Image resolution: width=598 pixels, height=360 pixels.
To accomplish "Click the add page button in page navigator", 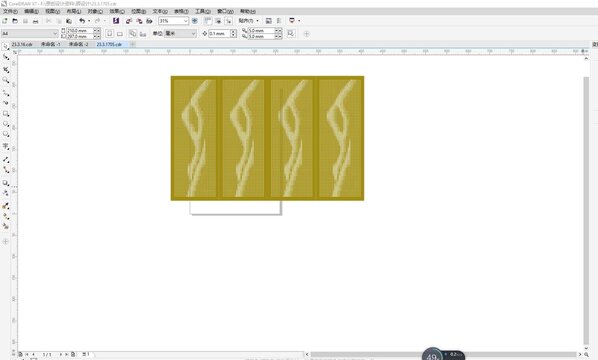I will tap(73, 354).
